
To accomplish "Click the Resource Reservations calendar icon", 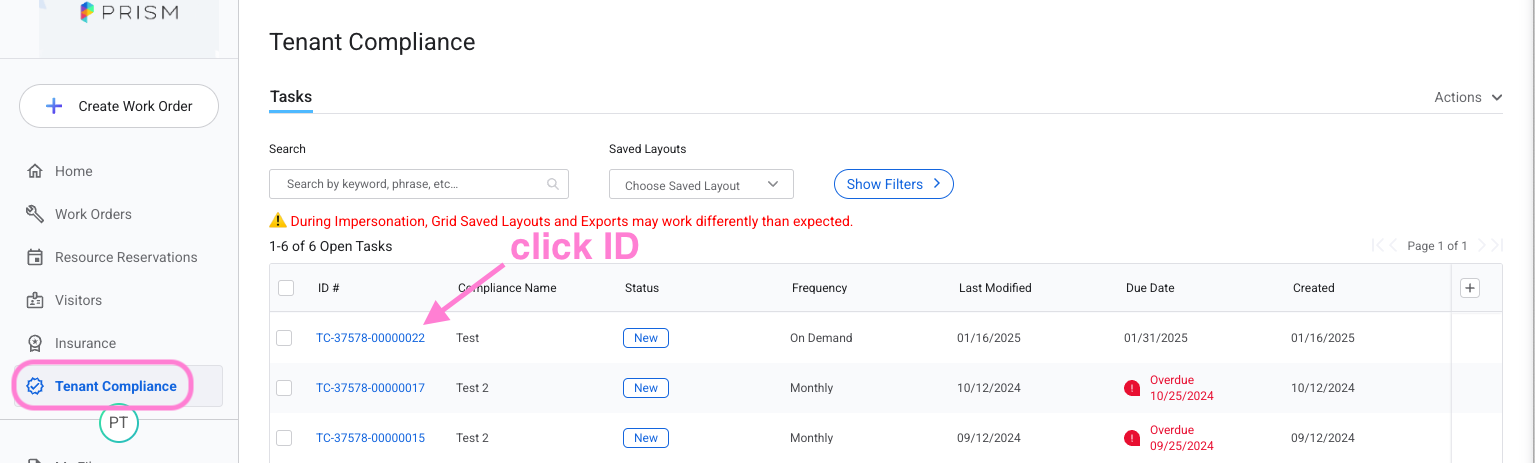I will tap(35, 257).
